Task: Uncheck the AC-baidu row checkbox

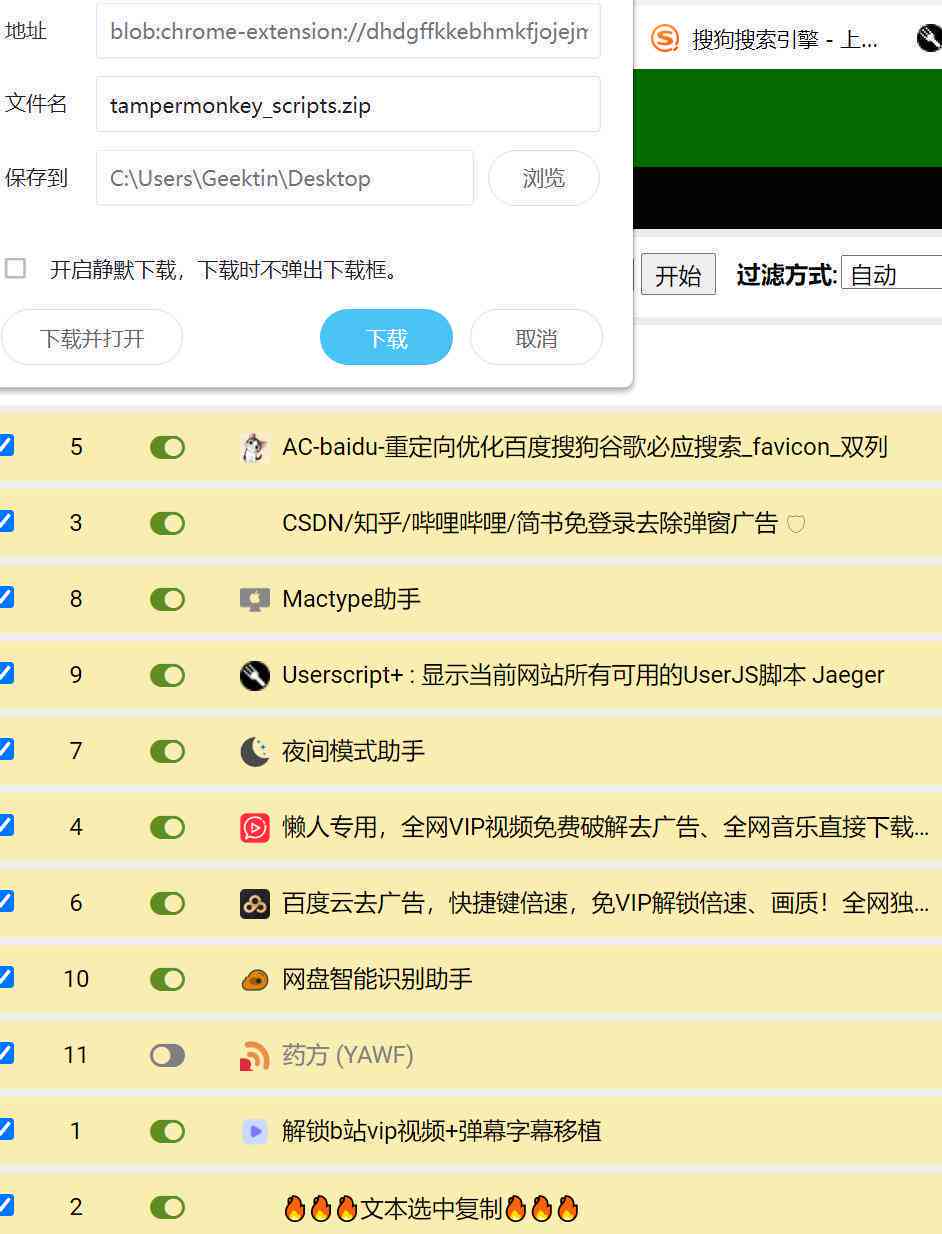Action: click(5, 445)
